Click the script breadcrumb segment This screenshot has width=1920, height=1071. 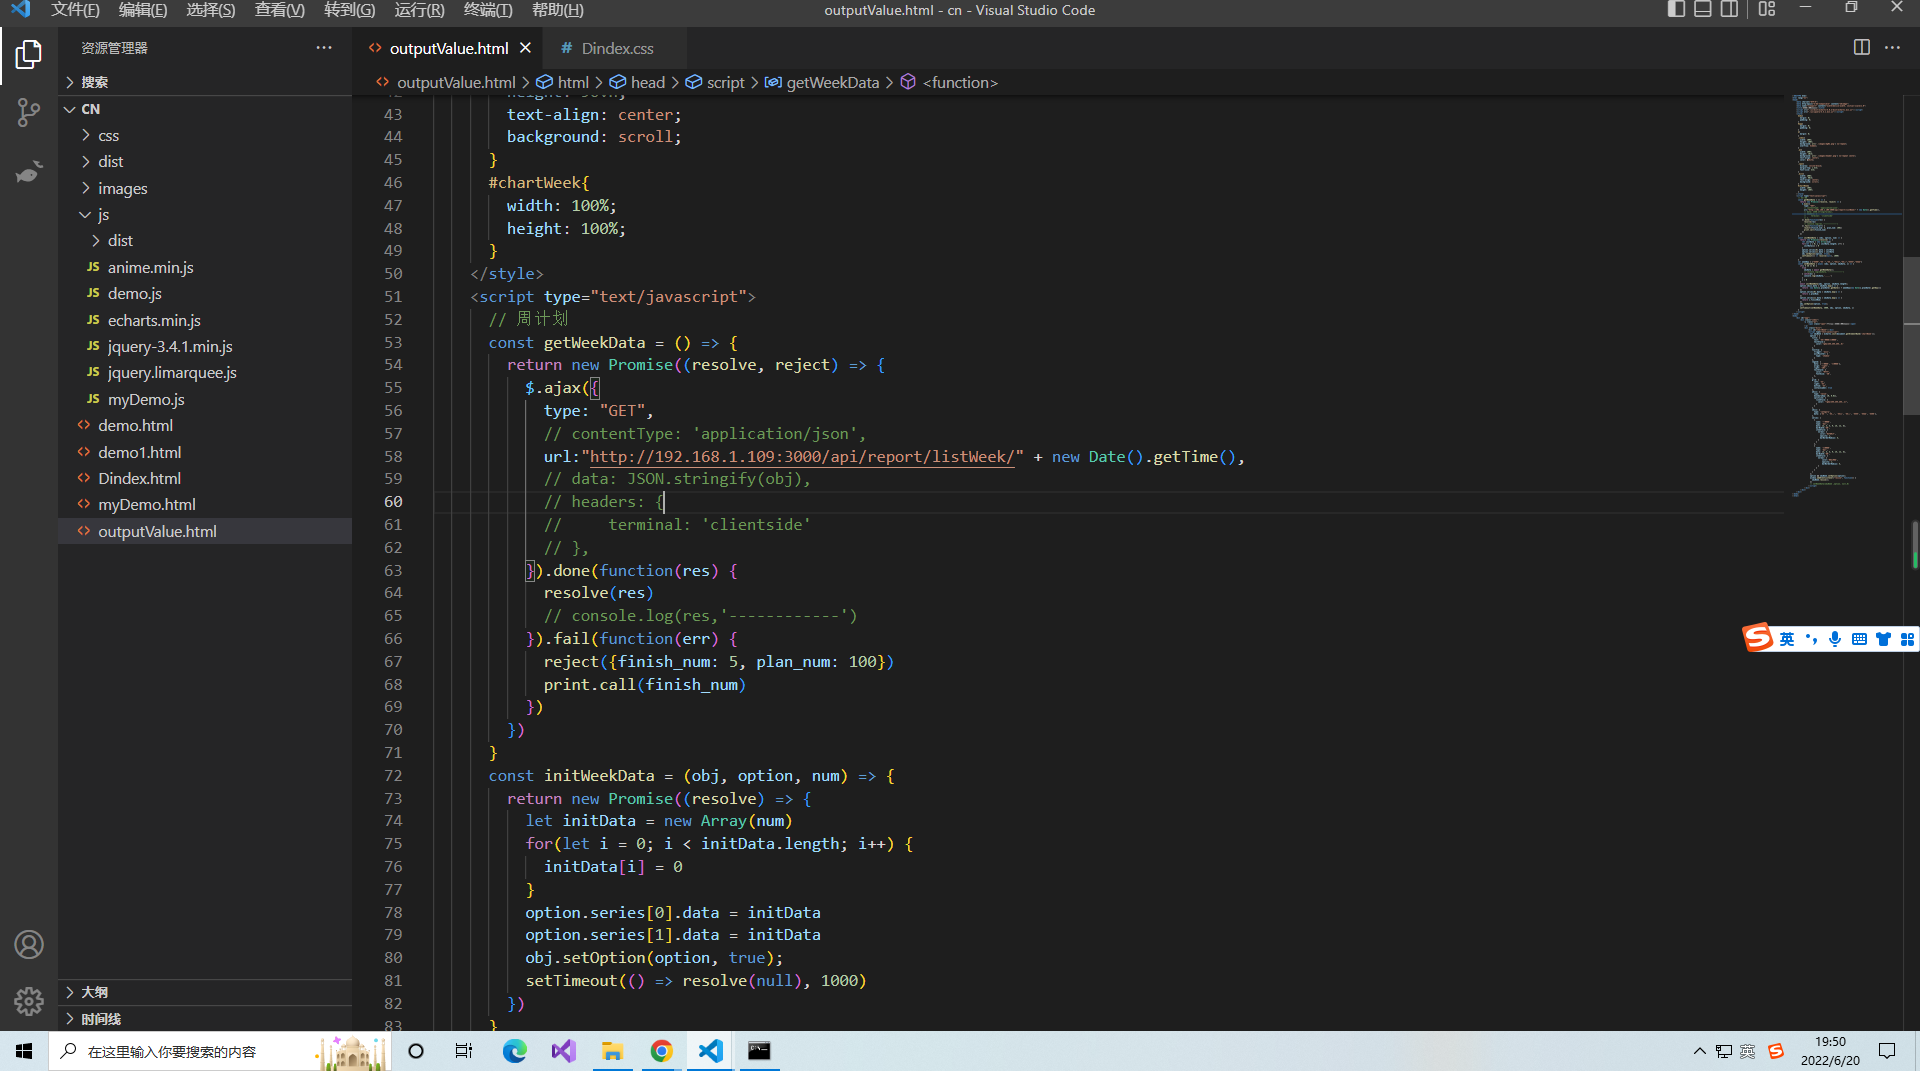pyautogui.click(x=715, y=82)
